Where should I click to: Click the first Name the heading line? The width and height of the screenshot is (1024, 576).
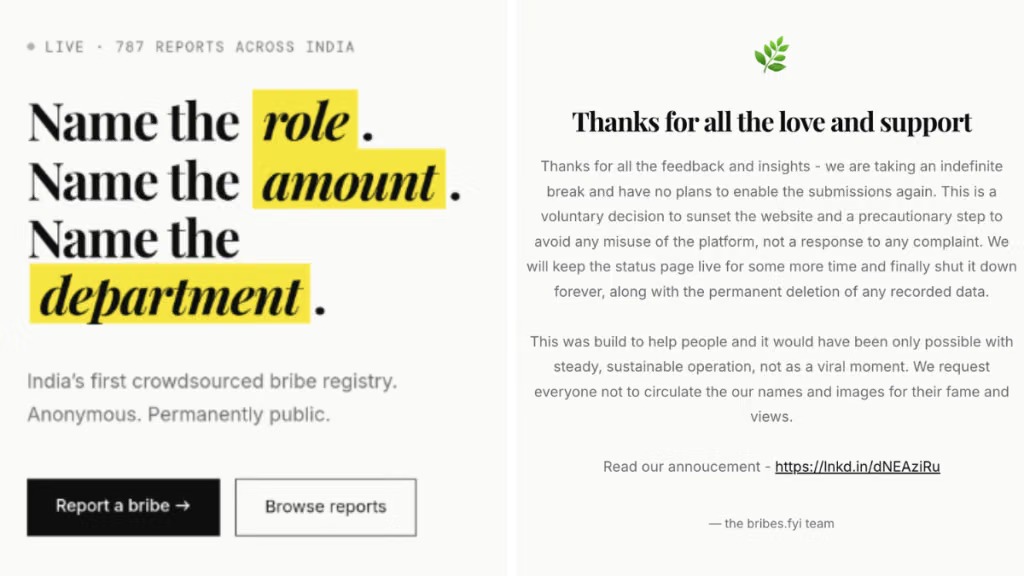tap(134, 121)
